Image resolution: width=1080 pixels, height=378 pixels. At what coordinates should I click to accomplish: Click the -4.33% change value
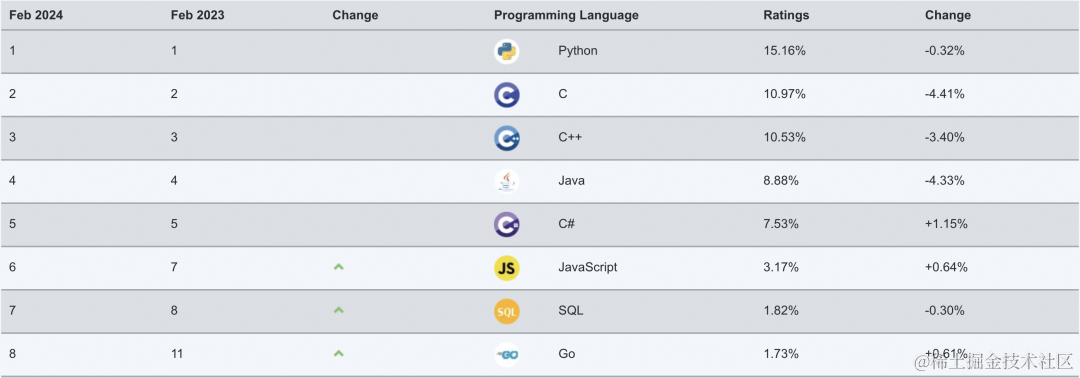coord(945,180)
